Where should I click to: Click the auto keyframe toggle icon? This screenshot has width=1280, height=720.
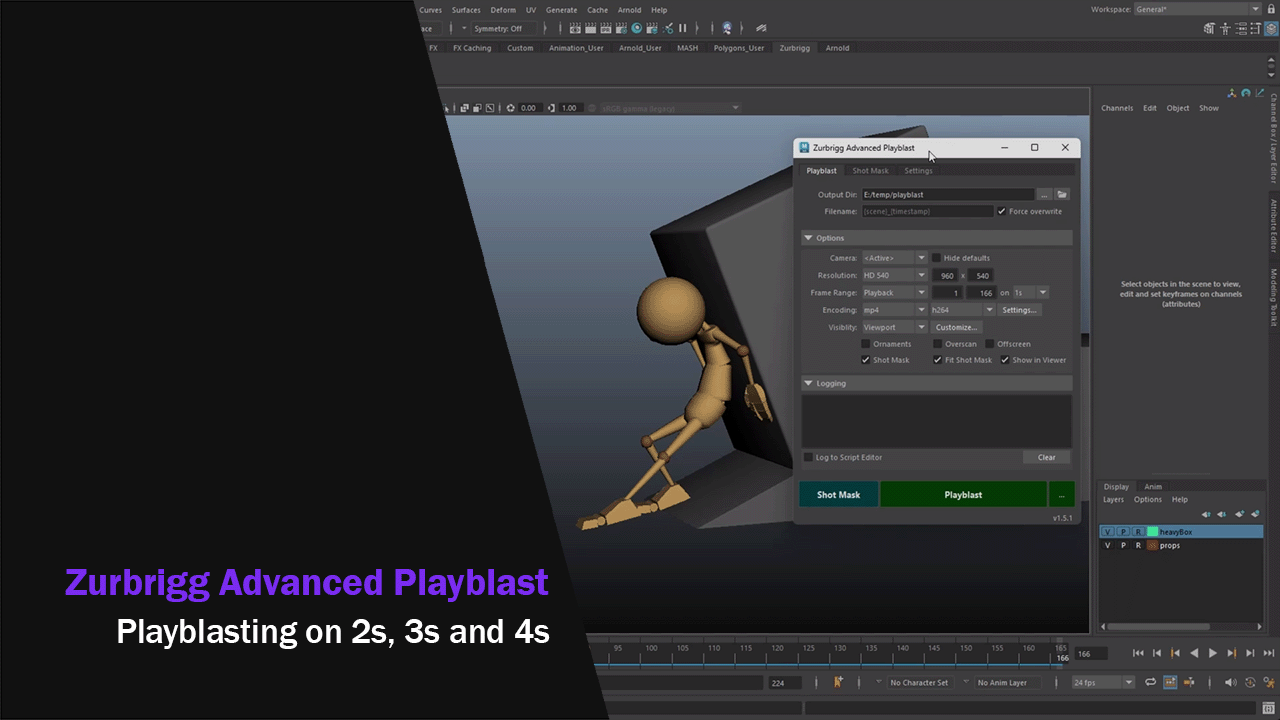pyautogui.click(x=1251, y=683)
